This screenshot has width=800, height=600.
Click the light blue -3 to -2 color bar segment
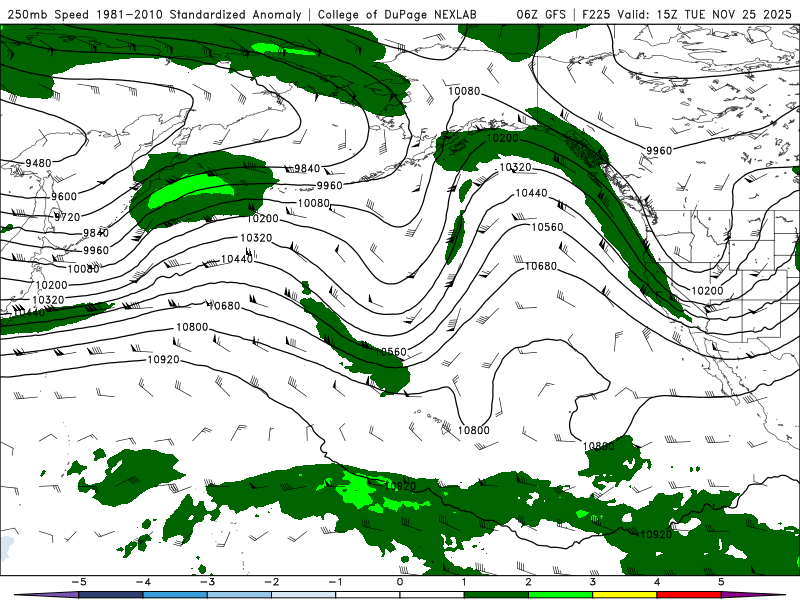[x=239, y=595]
